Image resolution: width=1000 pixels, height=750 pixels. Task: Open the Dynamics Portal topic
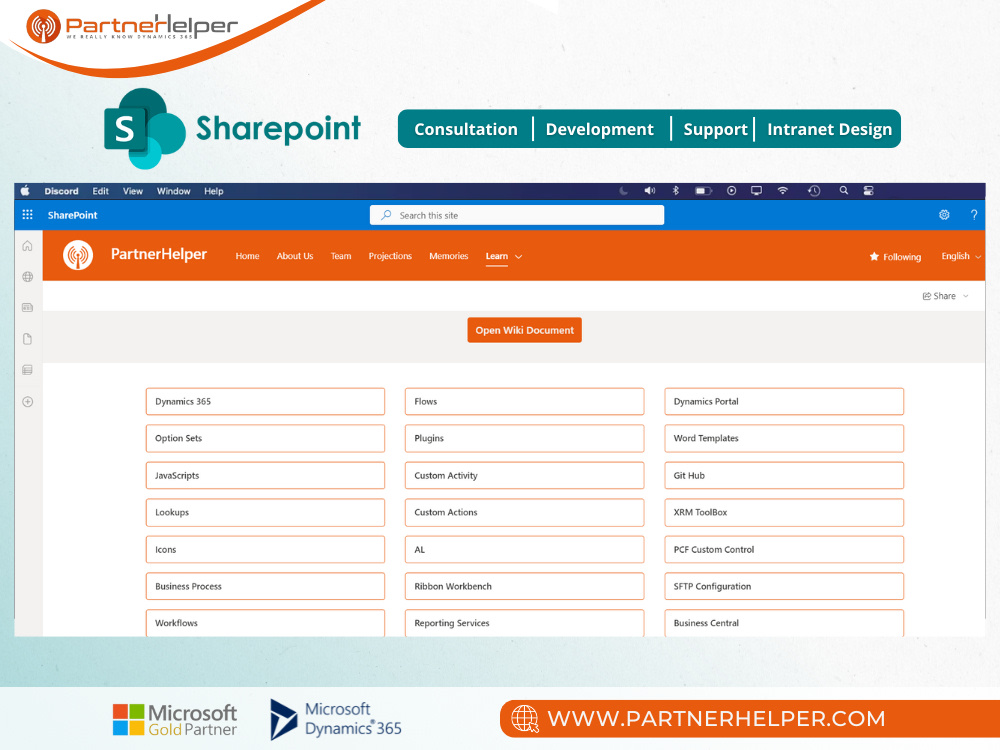[784, 401]
